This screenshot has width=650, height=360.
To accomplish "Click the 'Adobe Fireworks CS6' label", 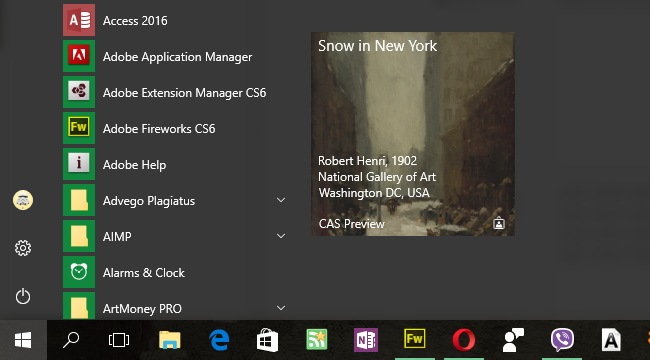I will (159, 129).
